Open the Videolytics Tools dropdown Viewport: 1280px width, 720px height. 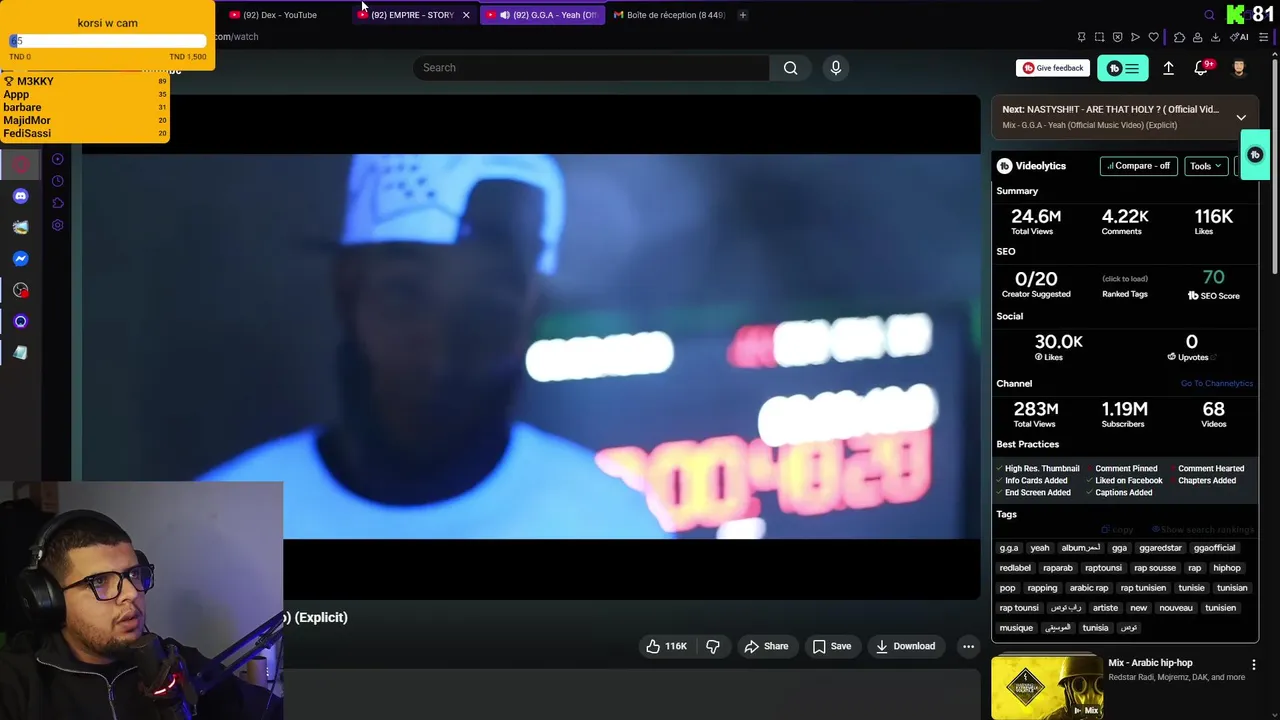pos(1205,166)
